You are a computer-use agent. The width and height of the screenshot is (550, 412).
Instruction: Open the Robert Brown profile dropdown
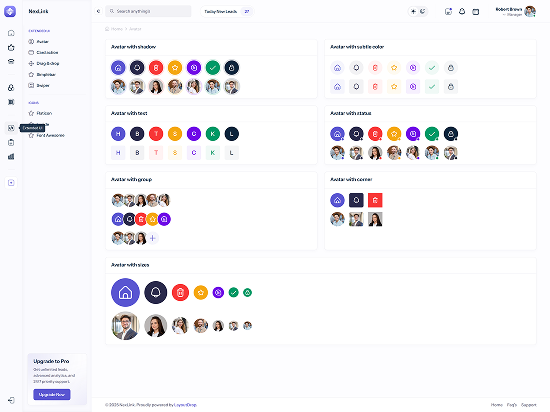516,12
